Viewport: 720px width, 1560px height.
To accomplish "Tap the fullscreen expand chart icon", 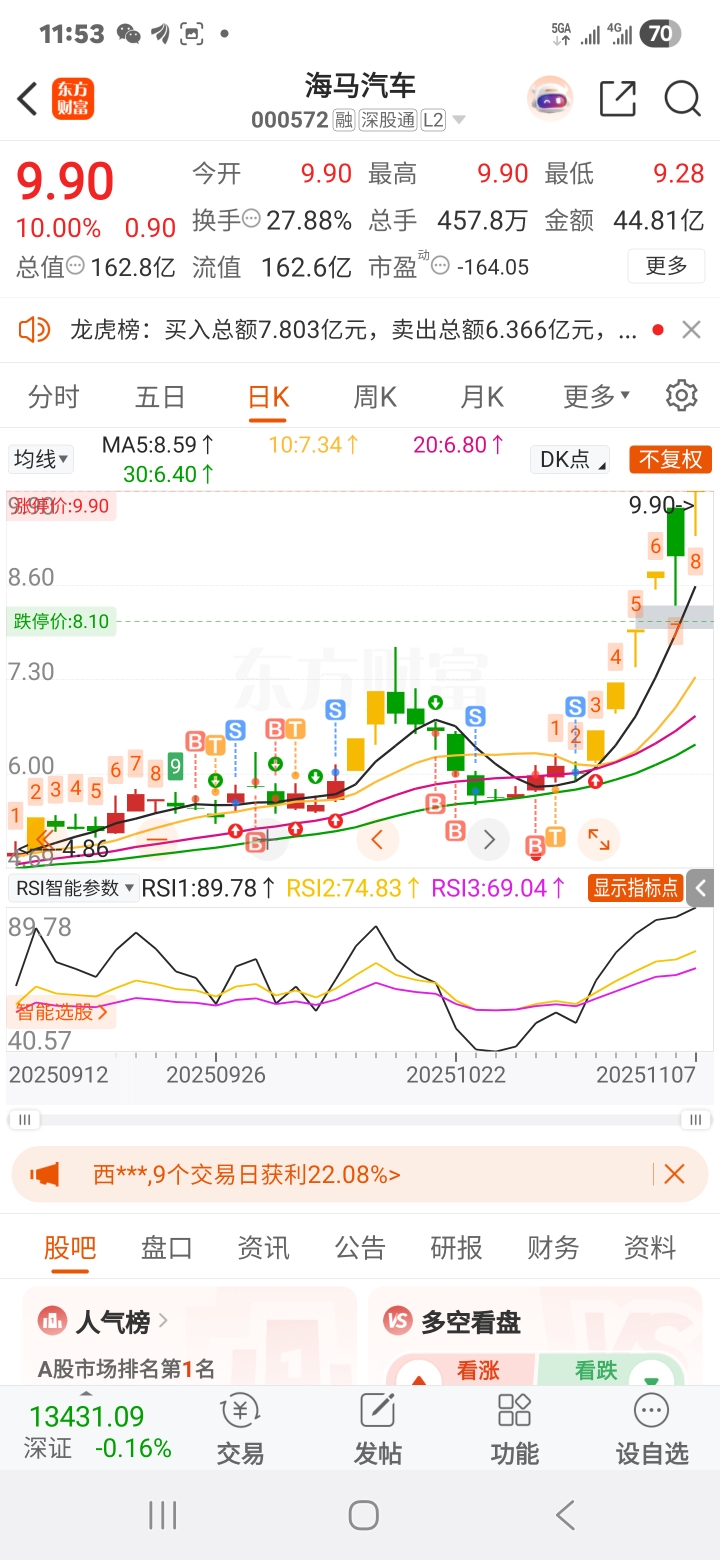I will point(598,839).
